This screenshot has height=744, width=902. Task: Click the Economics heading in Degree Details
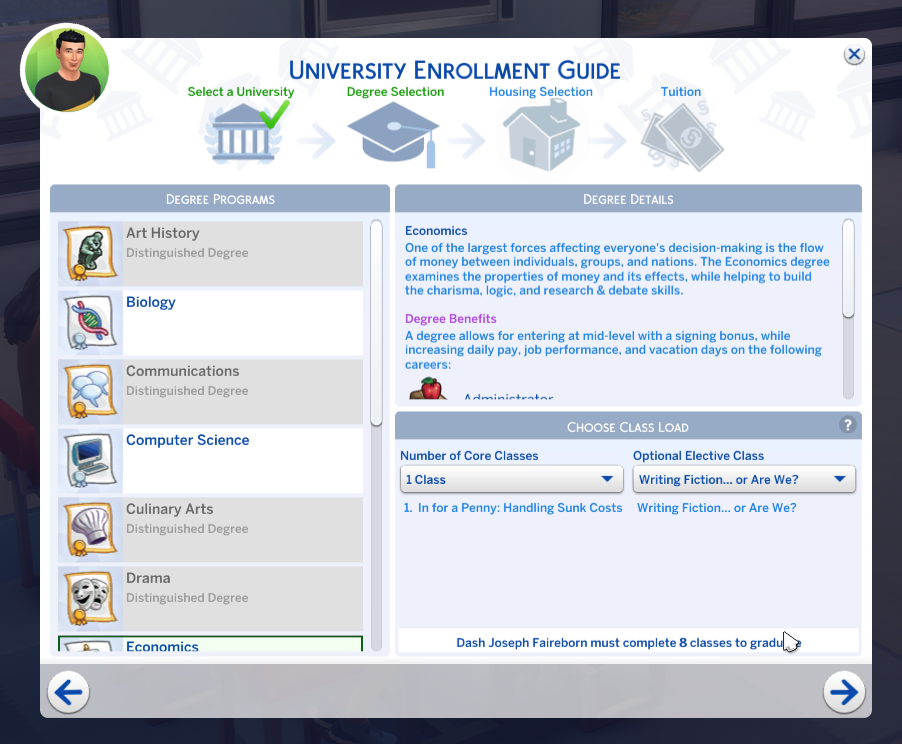(436, 231)
